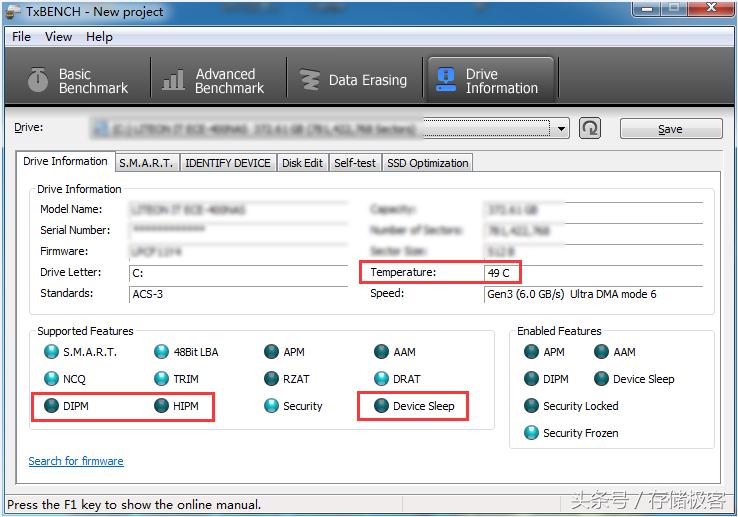The width and height of the screenshot is (738, 517).
Task: Click the enabled APM indicator
Action: tap(531, 352)
